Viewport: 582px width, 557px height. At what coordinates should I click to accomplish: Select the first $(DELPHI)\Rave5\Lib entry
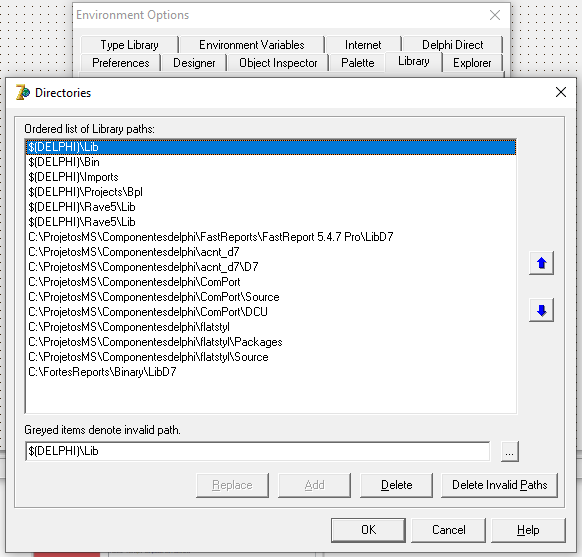pyautogui.click(x=271, y=207)
